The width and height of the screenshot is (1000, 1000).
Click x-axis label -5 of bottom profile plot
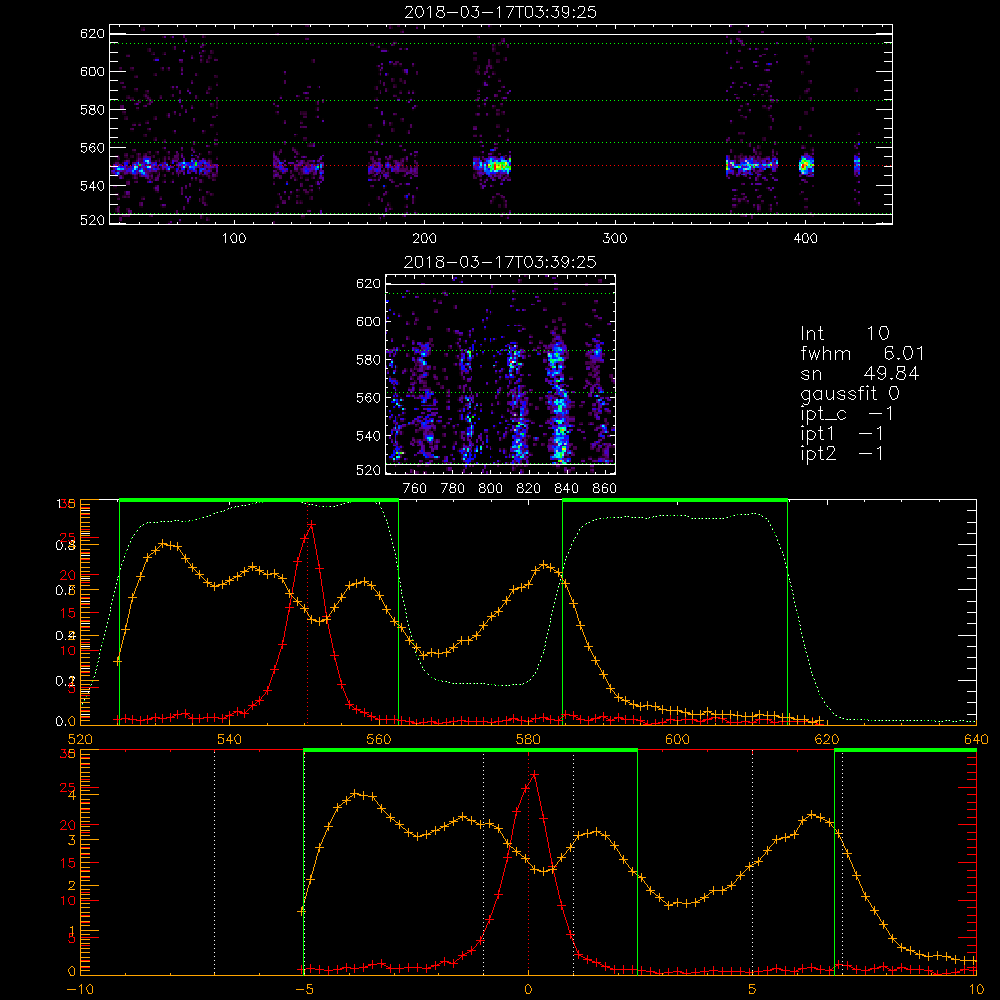click(304, 990)
